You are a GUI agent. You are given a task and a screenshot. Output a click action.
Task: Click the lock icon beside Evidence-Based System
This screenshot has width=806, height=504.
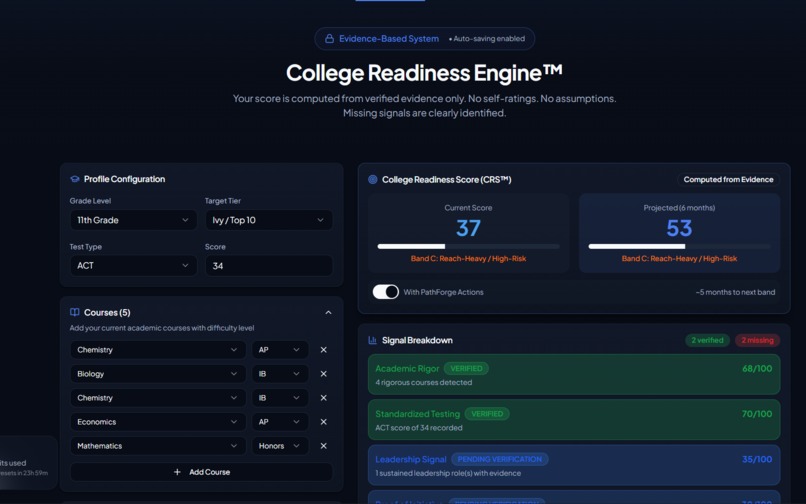click(x=329, y=39)
